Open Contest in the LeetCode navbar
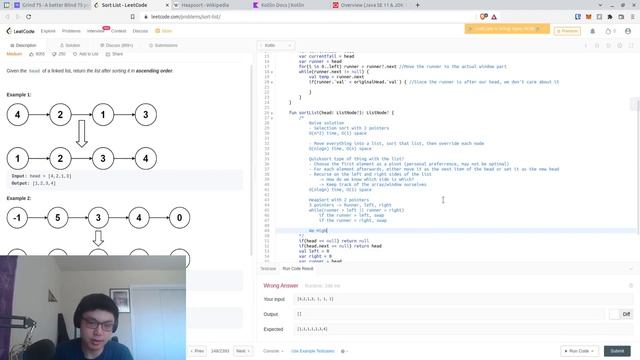The width and height of the screenshot is (640, 360). coord(118,31)
